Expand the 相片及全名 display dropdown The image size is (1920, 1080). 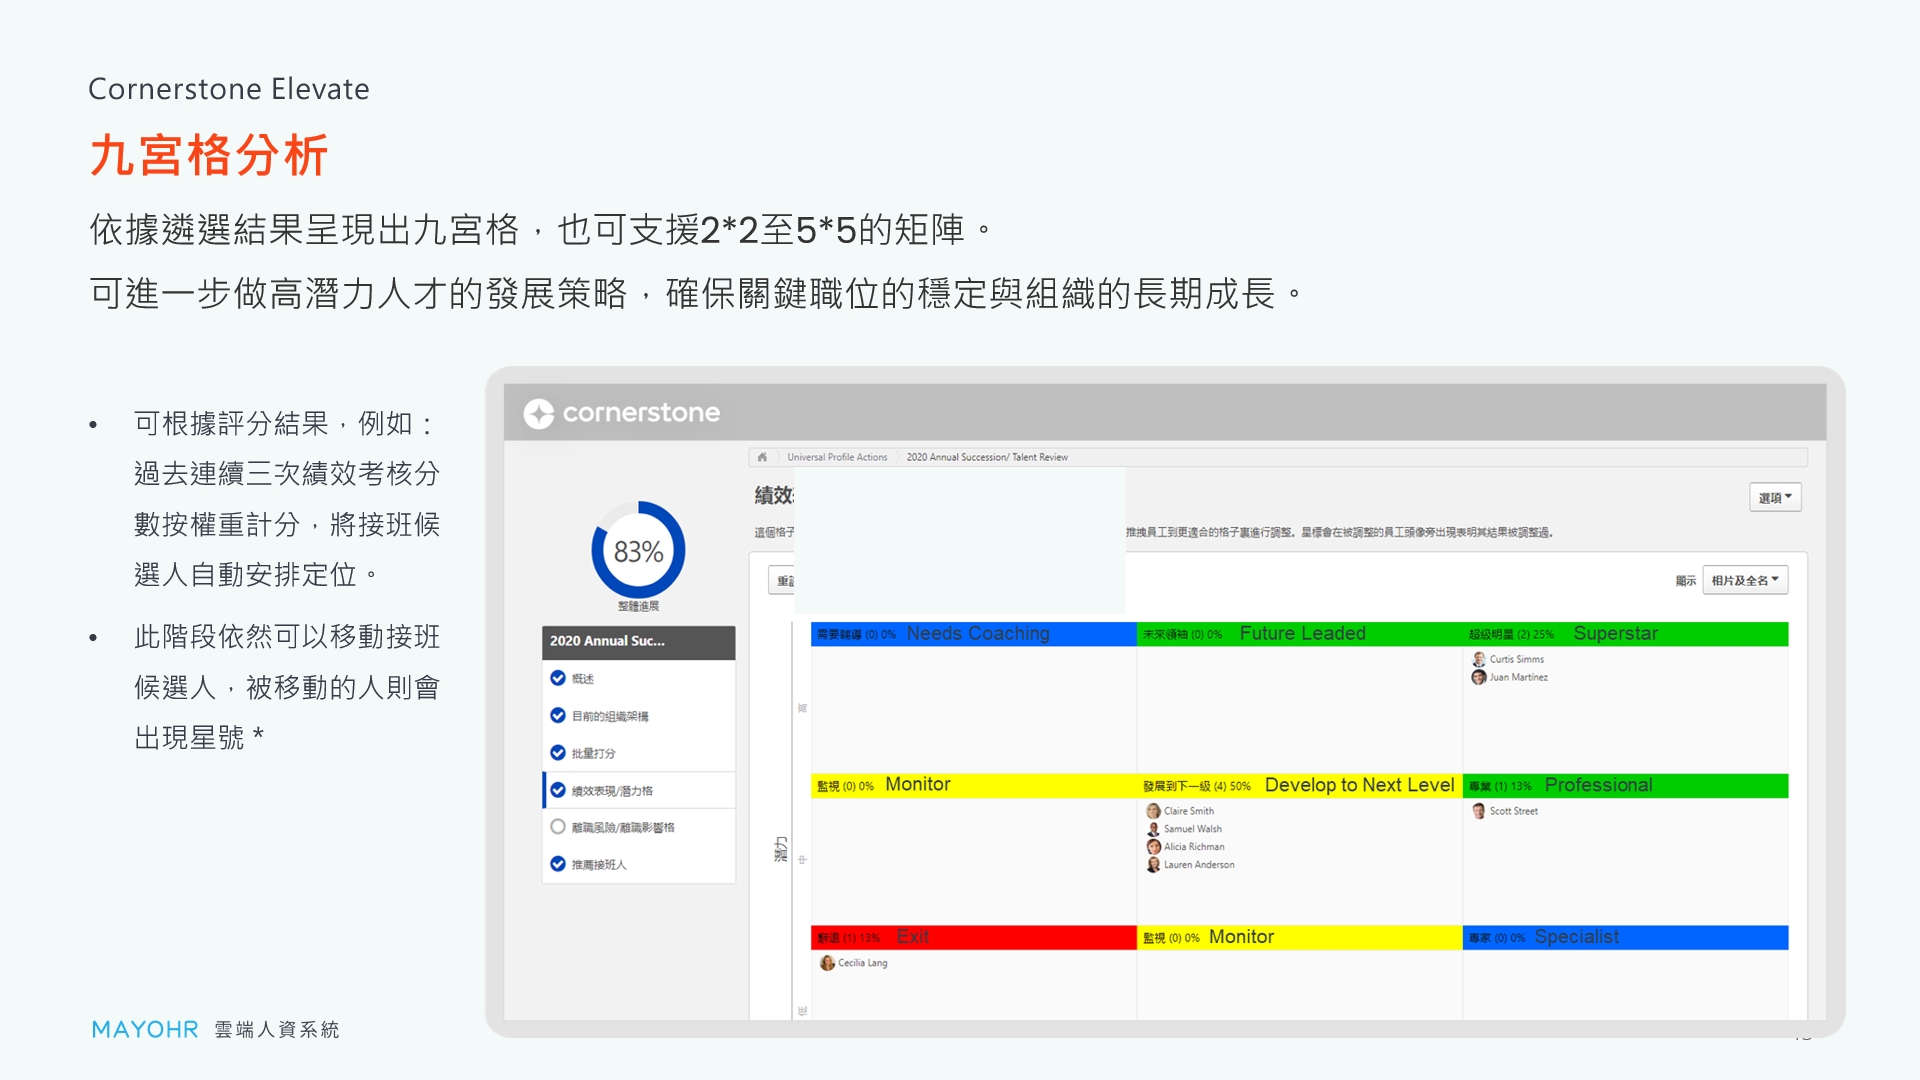click(1744, 580)
